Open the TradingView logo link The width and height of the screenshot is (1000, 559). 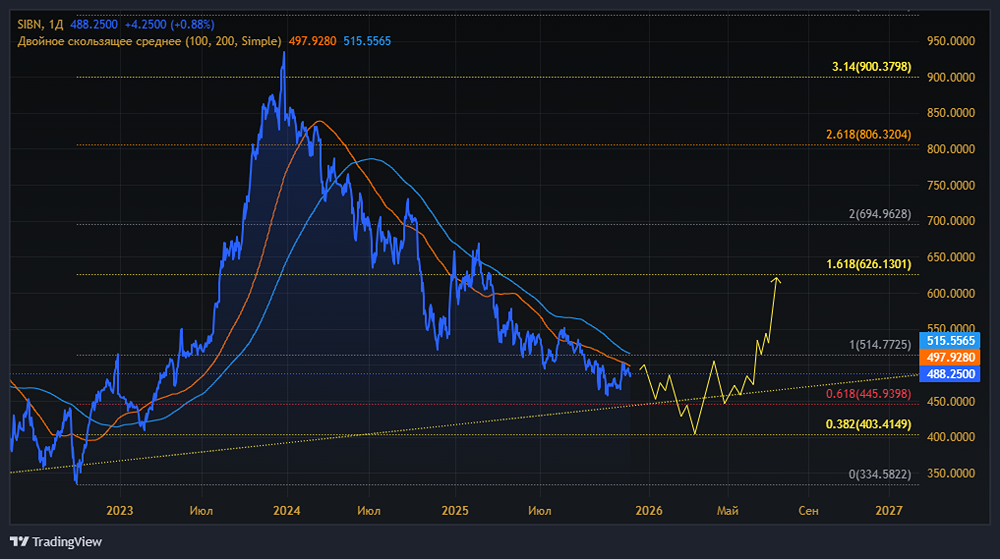(x=56, y=541)
